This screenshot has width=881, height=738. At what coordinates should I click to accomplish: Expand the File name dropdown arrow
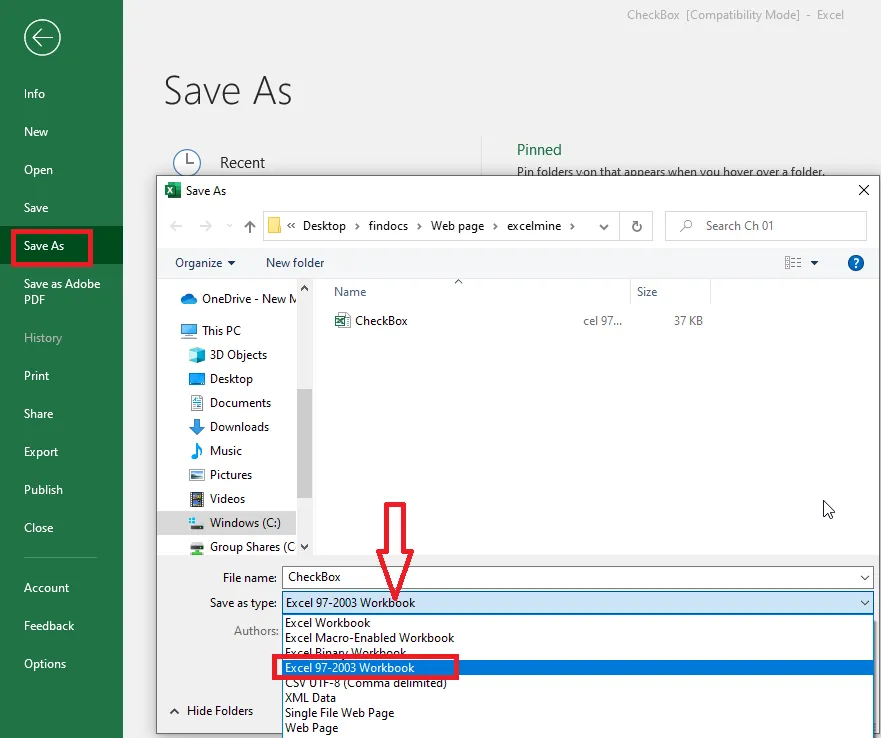click(864, 577)
